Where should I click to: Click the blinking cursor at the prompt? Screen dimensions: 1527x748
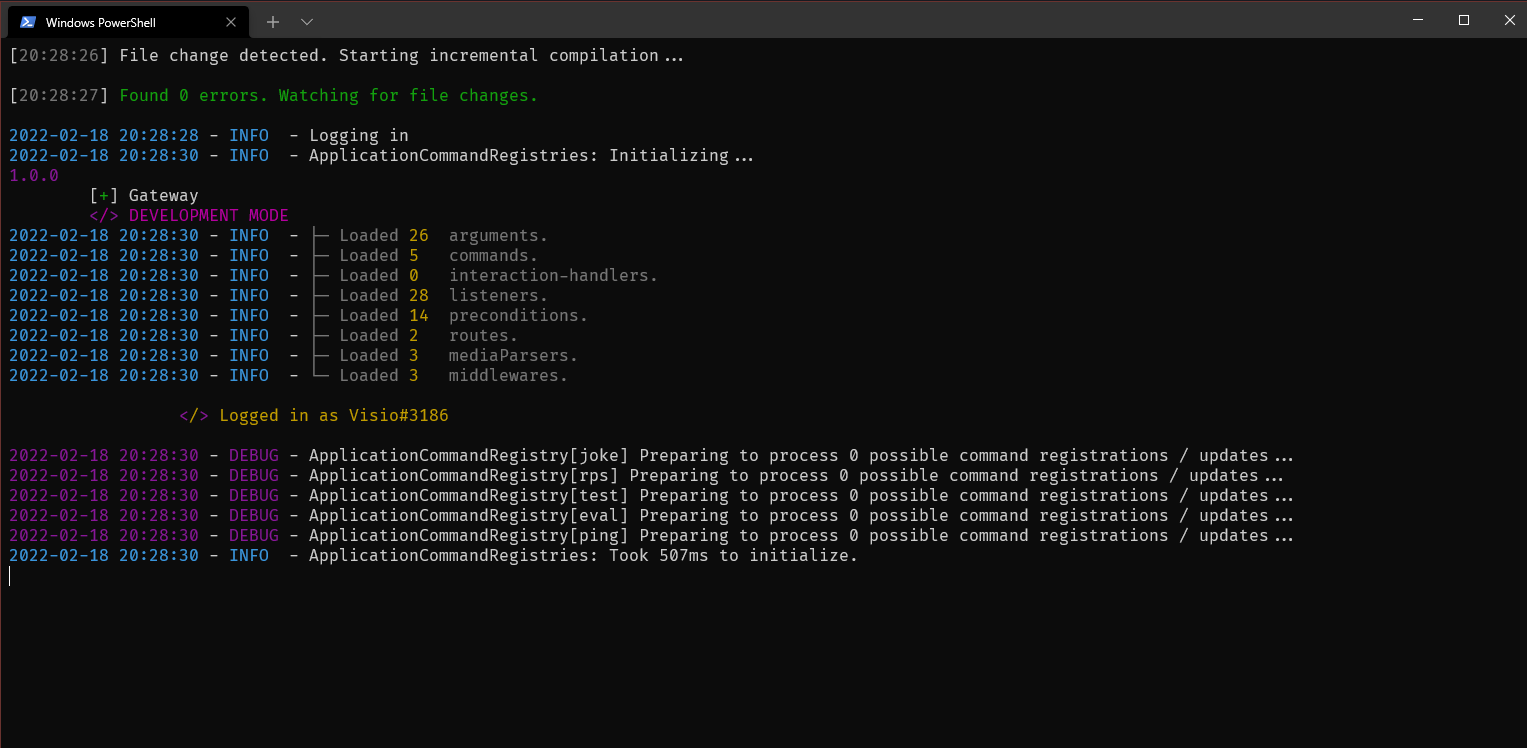9,576
